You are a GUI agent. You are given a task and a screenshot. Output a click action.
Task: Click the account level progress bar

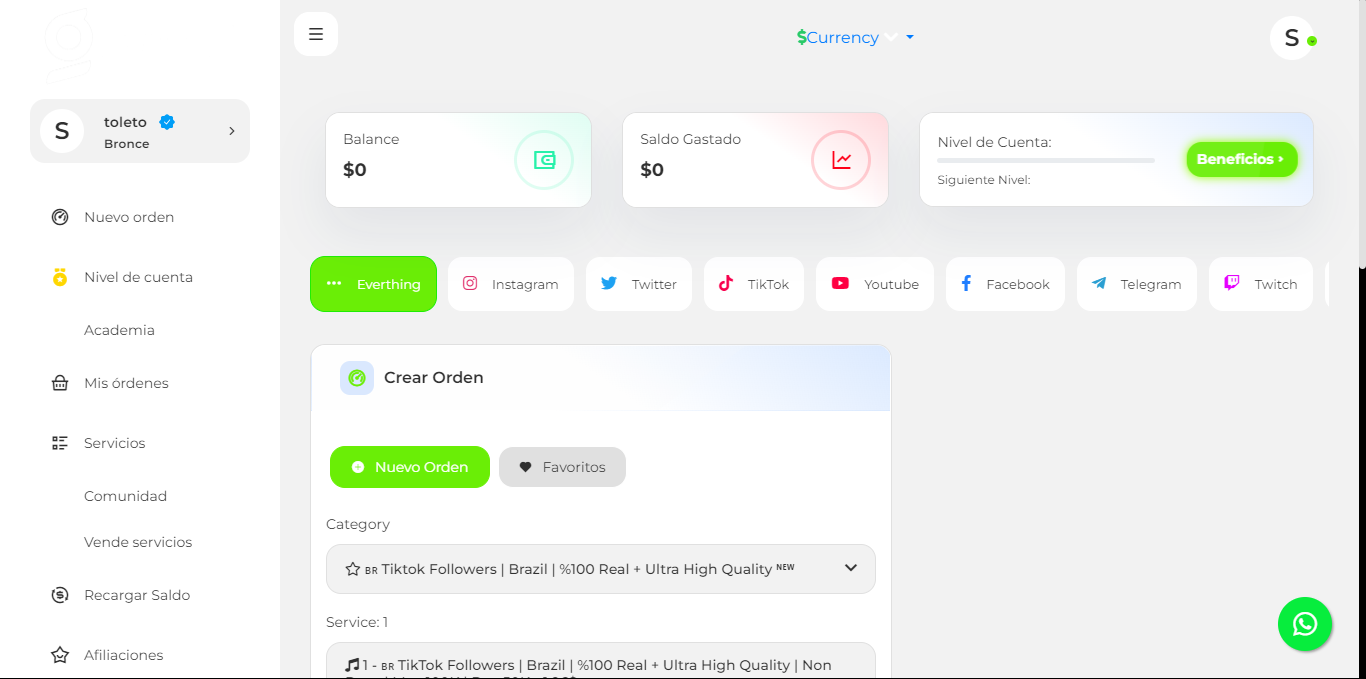[x=1045, y=160]
